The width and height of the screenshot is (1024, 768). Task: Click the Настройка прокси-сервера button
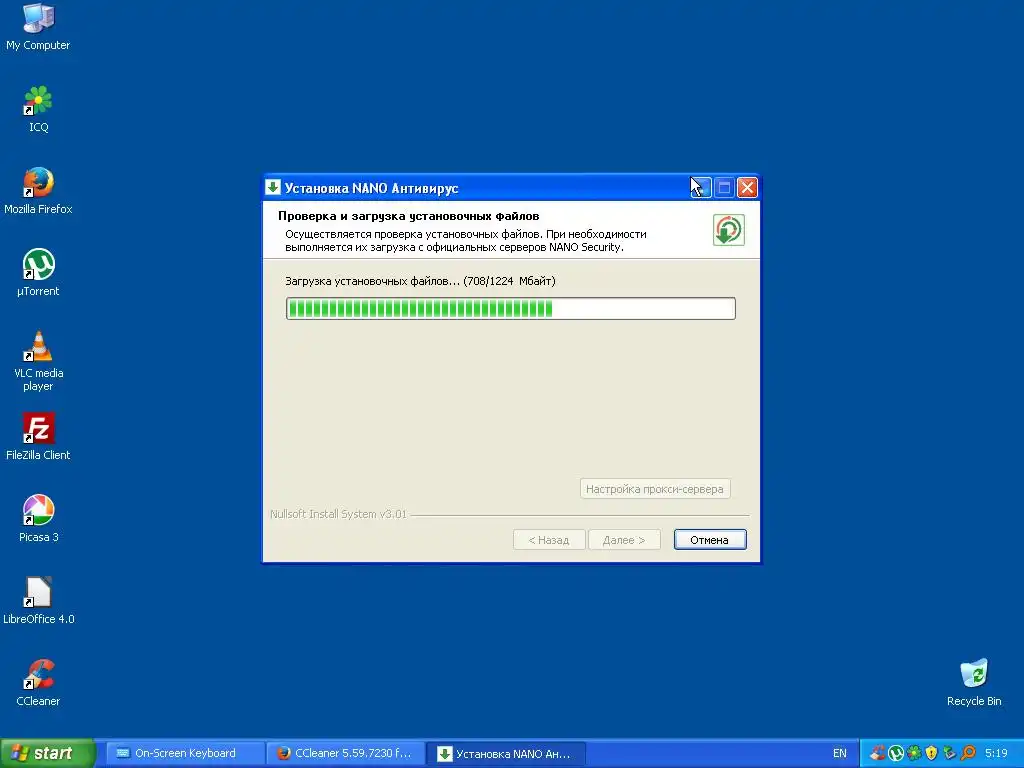(x=655, y=488)
